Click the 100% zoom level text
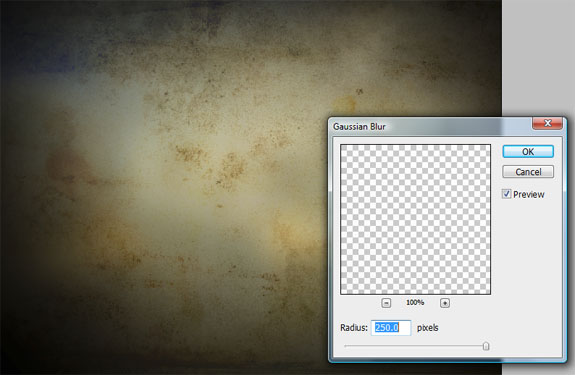This screenshot has height=375, width=575. [x=415, y=302]
